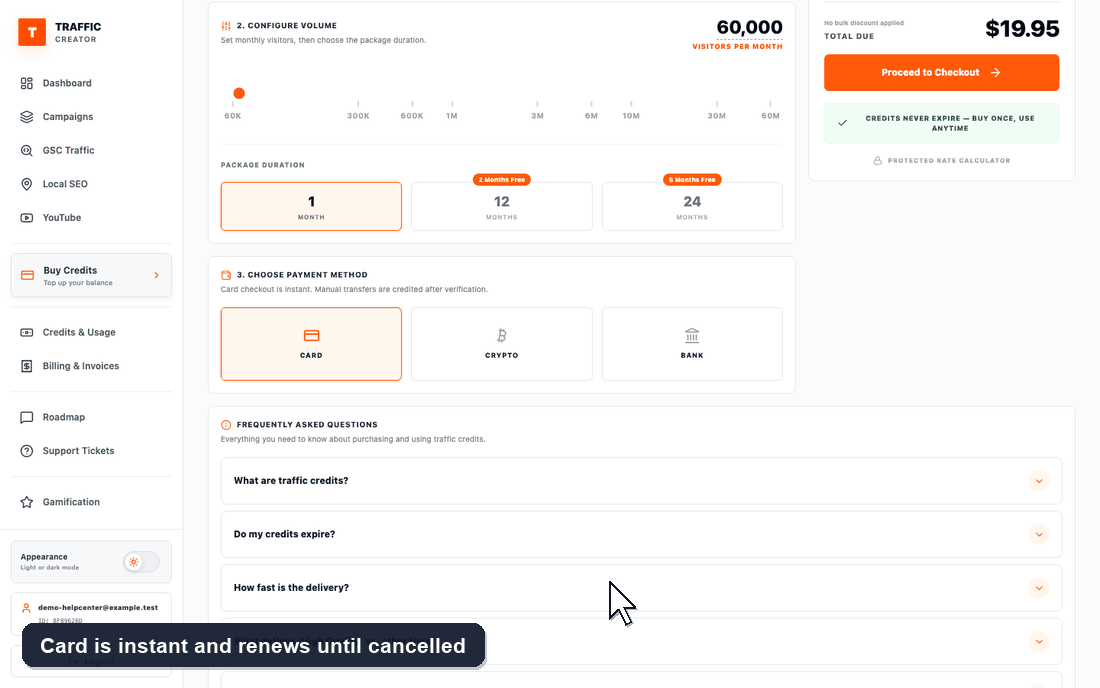Open Buy Credits submenu chevron
This screenshot has width=1100, height=688.
156,276
